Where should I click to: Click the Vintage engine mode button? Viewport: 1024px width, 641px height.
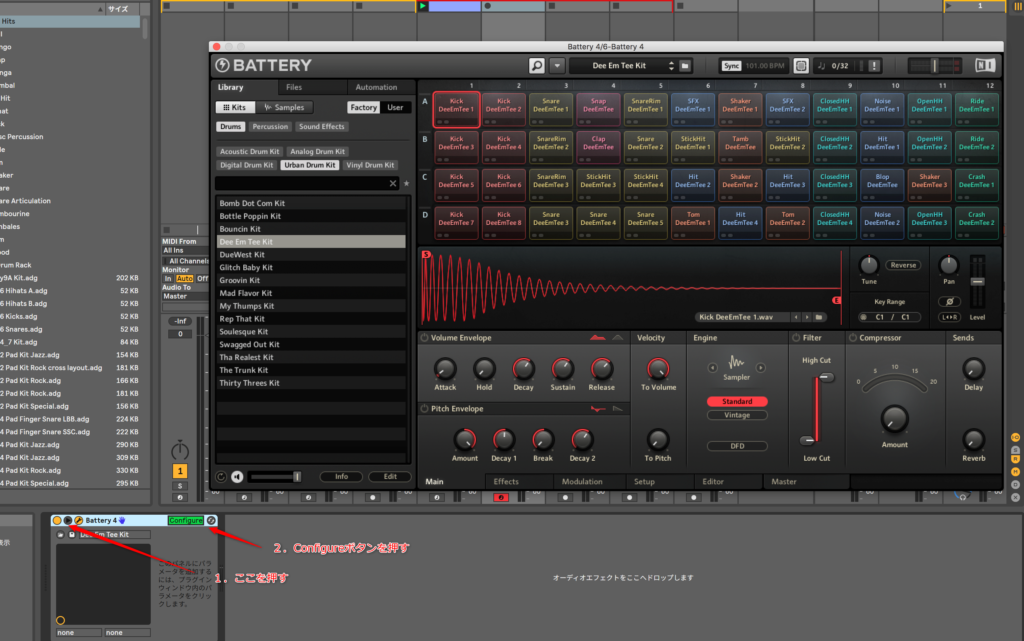(x=737, y=415)
